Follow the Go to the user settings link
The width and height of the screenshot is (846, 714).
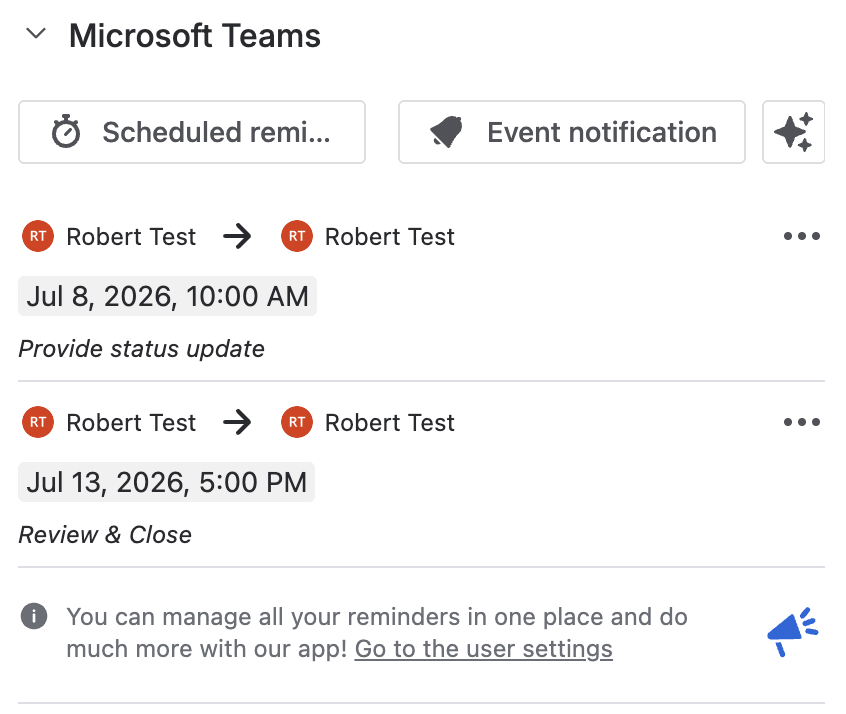(x=483, y=649)
